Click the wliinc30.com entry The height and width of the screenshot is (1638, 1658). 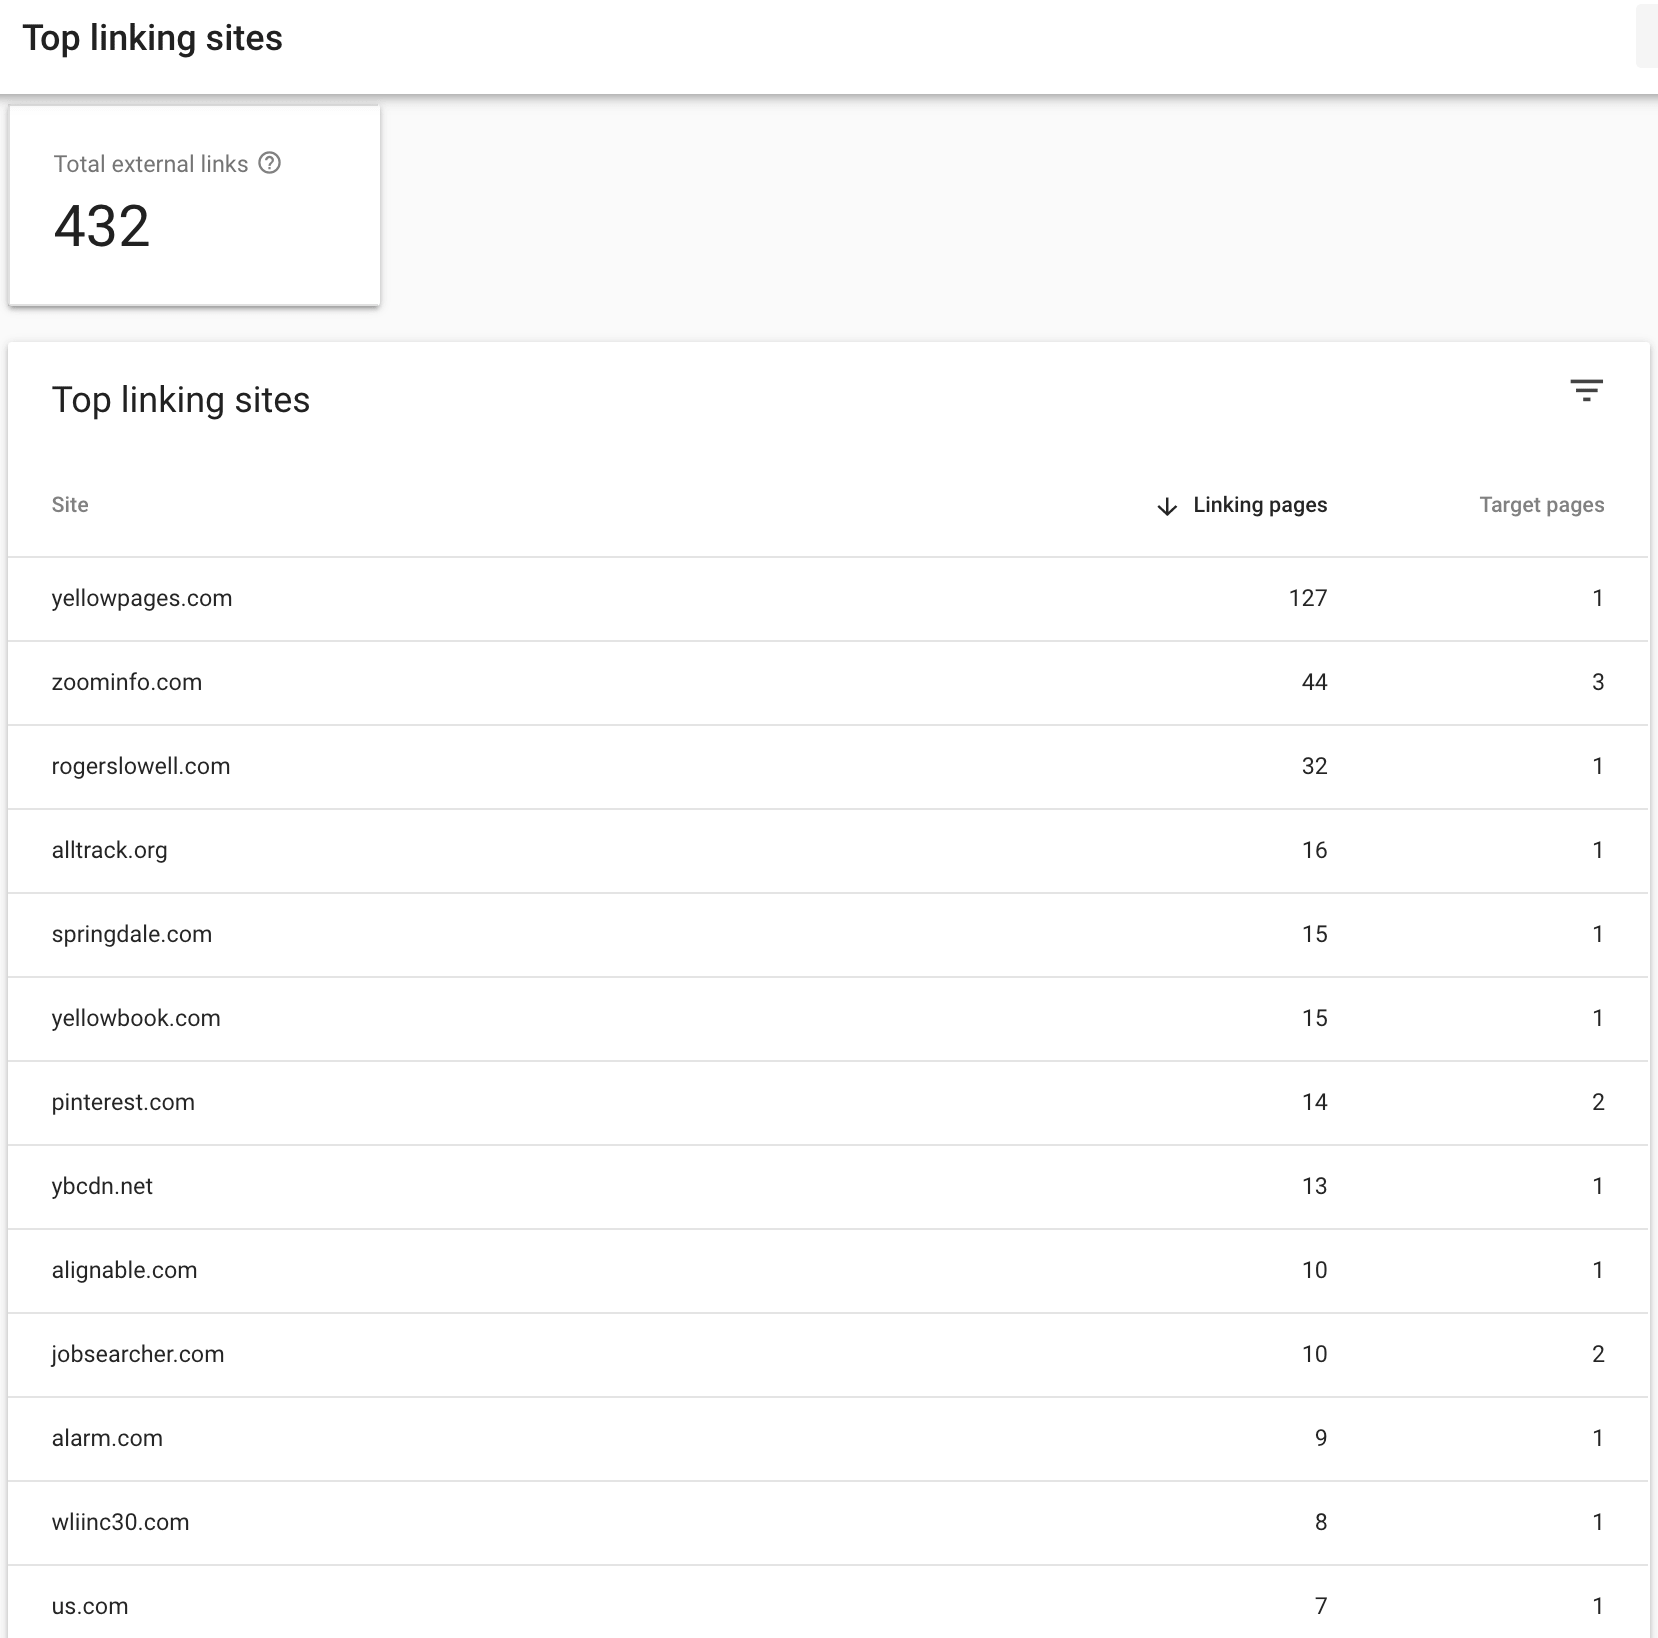(120, 1522)
